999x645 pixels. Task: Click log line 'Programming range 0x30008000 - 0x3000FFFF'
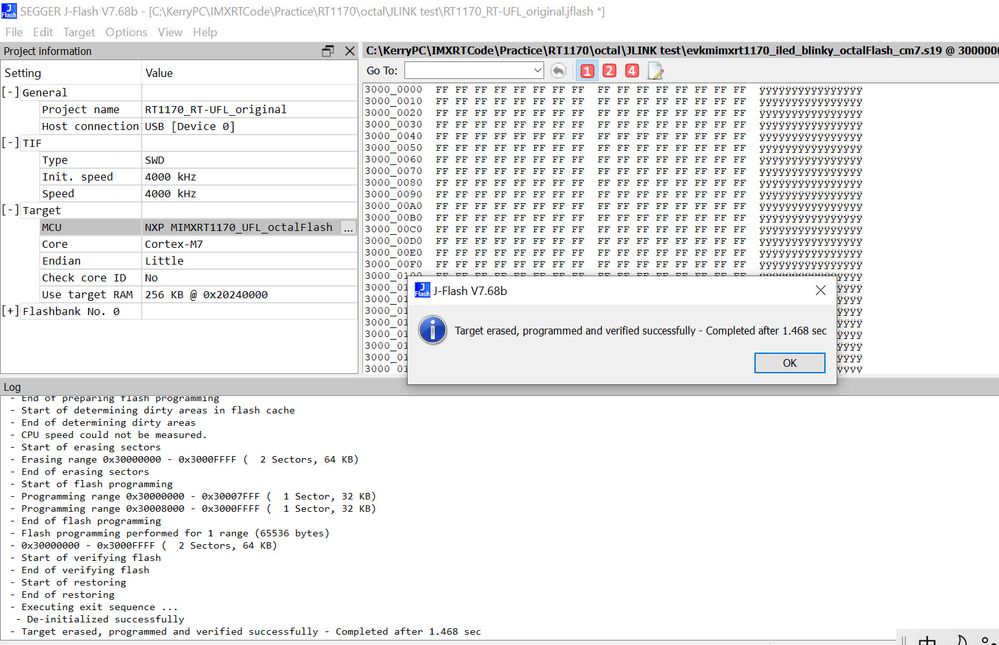(x=193, y=509)
